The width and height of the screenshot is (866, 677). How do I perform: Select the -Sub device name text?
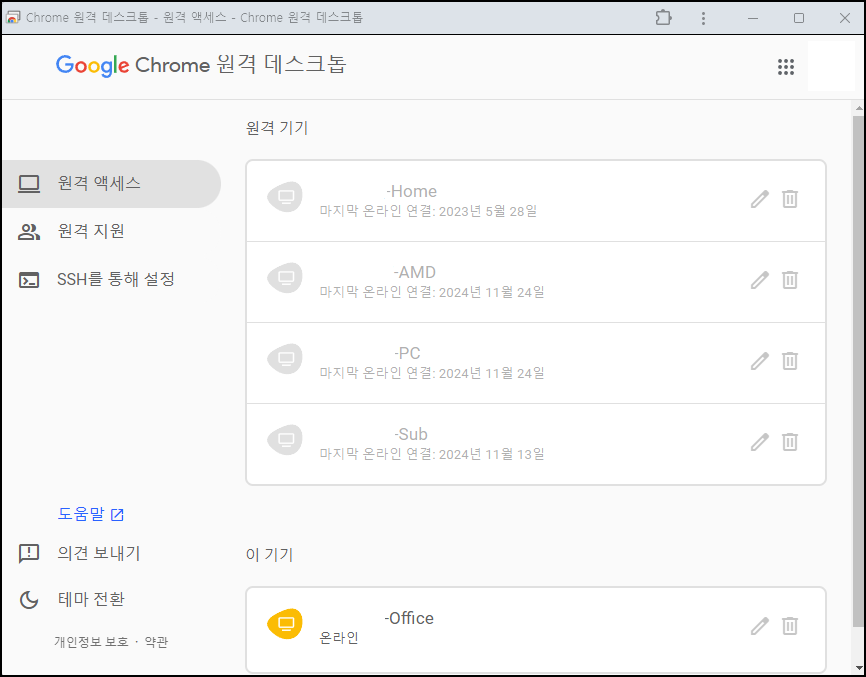click(x=411, y=435)
